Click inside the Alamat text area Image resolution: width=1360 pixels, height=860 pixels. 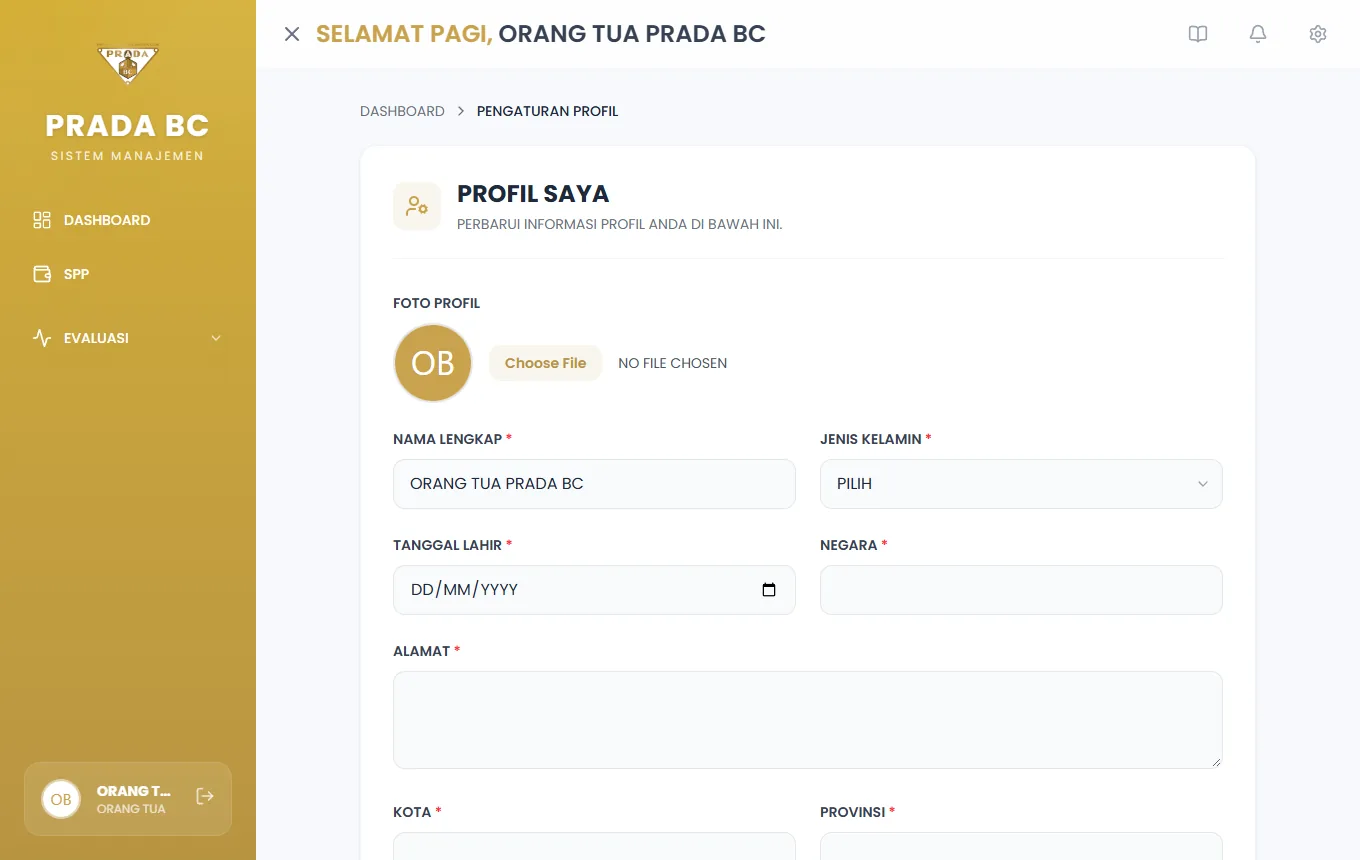[x=808, y=720]
